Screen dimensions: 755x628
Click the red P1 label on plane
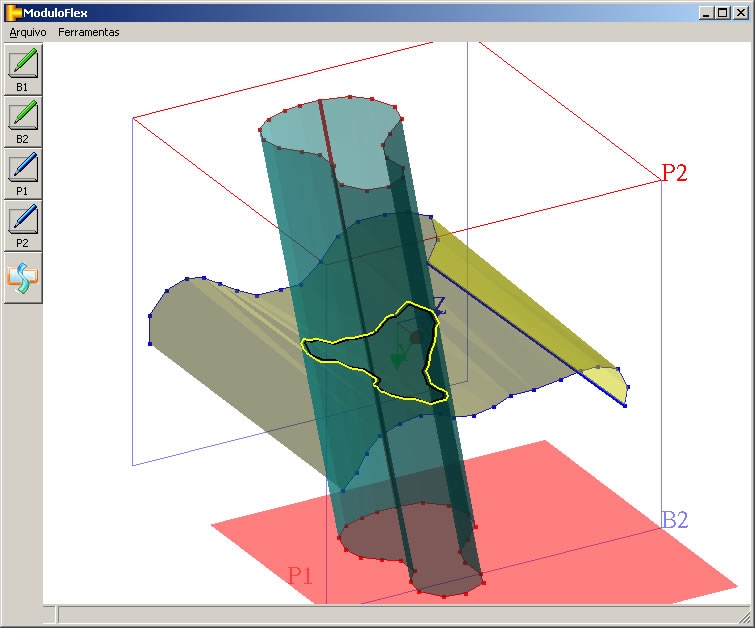[x=300, y=576]
